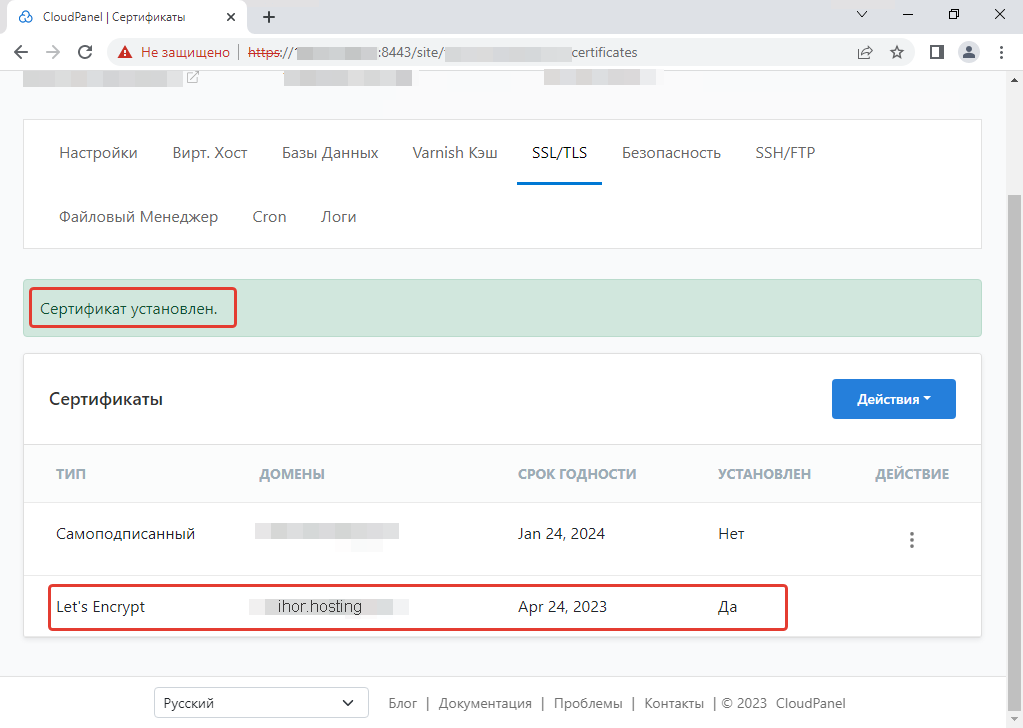This screenshot has width=1023, height=728.
Task: Open the Документация footer link
Action: point(485,703)
